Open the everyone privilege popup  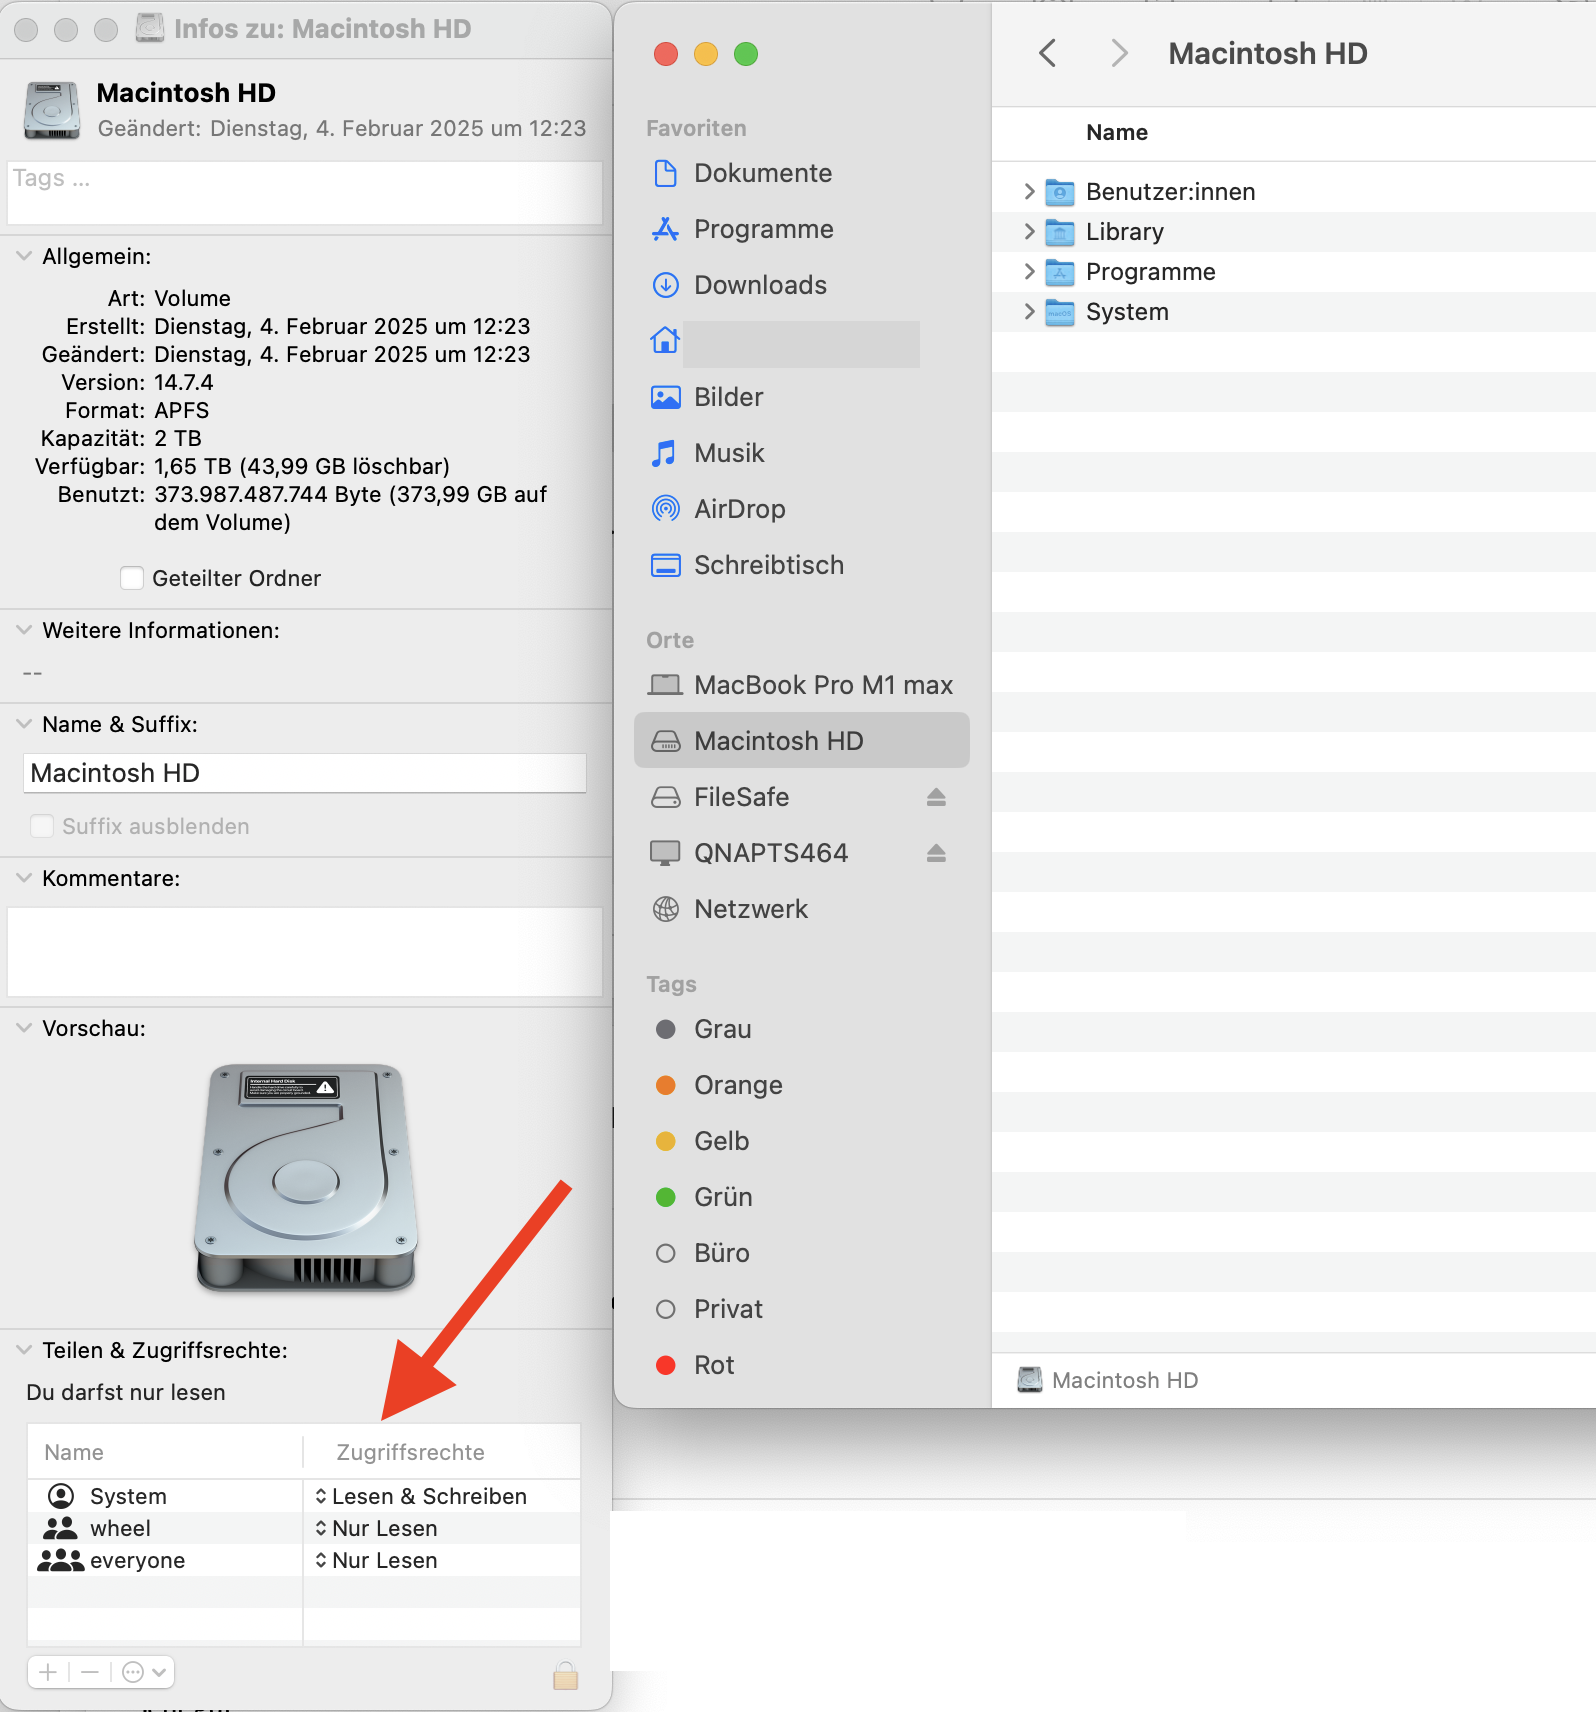click(x=376, y=1560)
